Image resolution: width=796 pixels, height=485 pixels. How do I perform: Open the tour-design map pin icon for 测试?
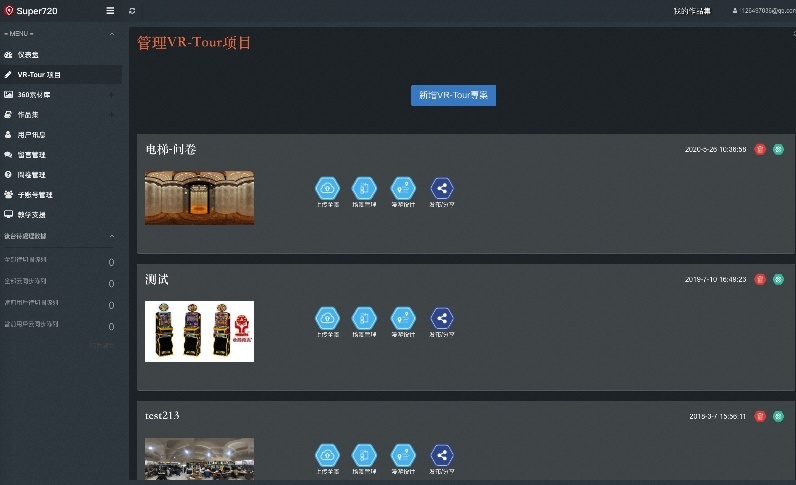tap(403, 318)
